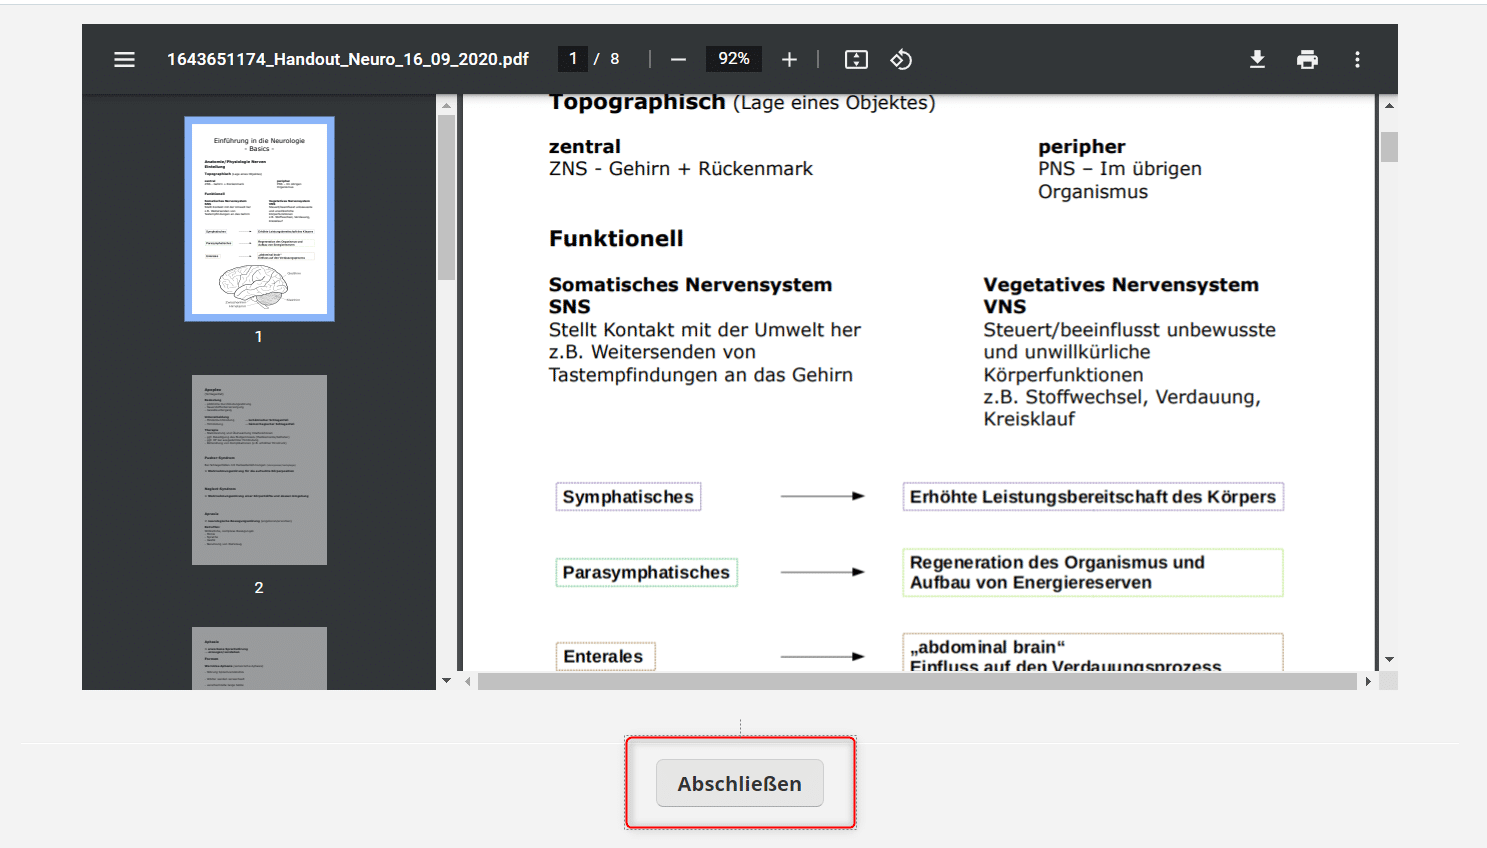Open the third page thumbnail
This screenshot has height=848, width=1487.
pyautogui.click(x=259, y=658)
